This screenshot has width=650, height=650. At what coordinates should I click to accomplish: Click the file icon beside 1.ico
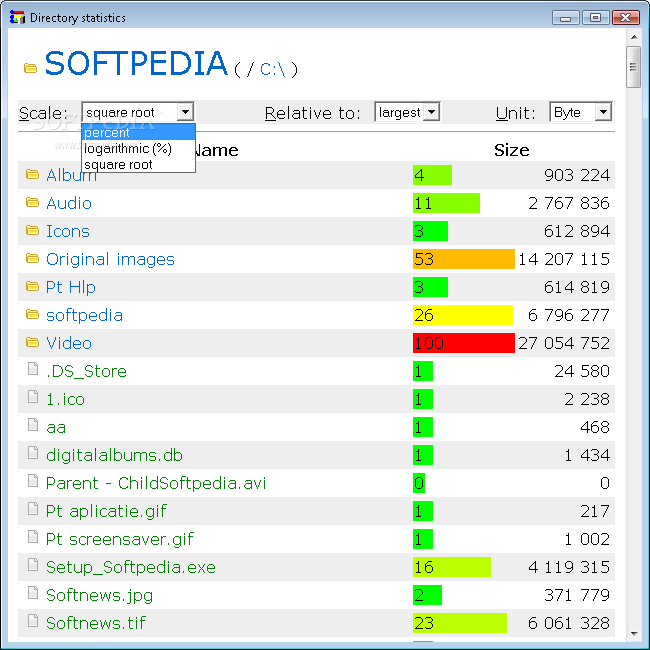point(33,397)
